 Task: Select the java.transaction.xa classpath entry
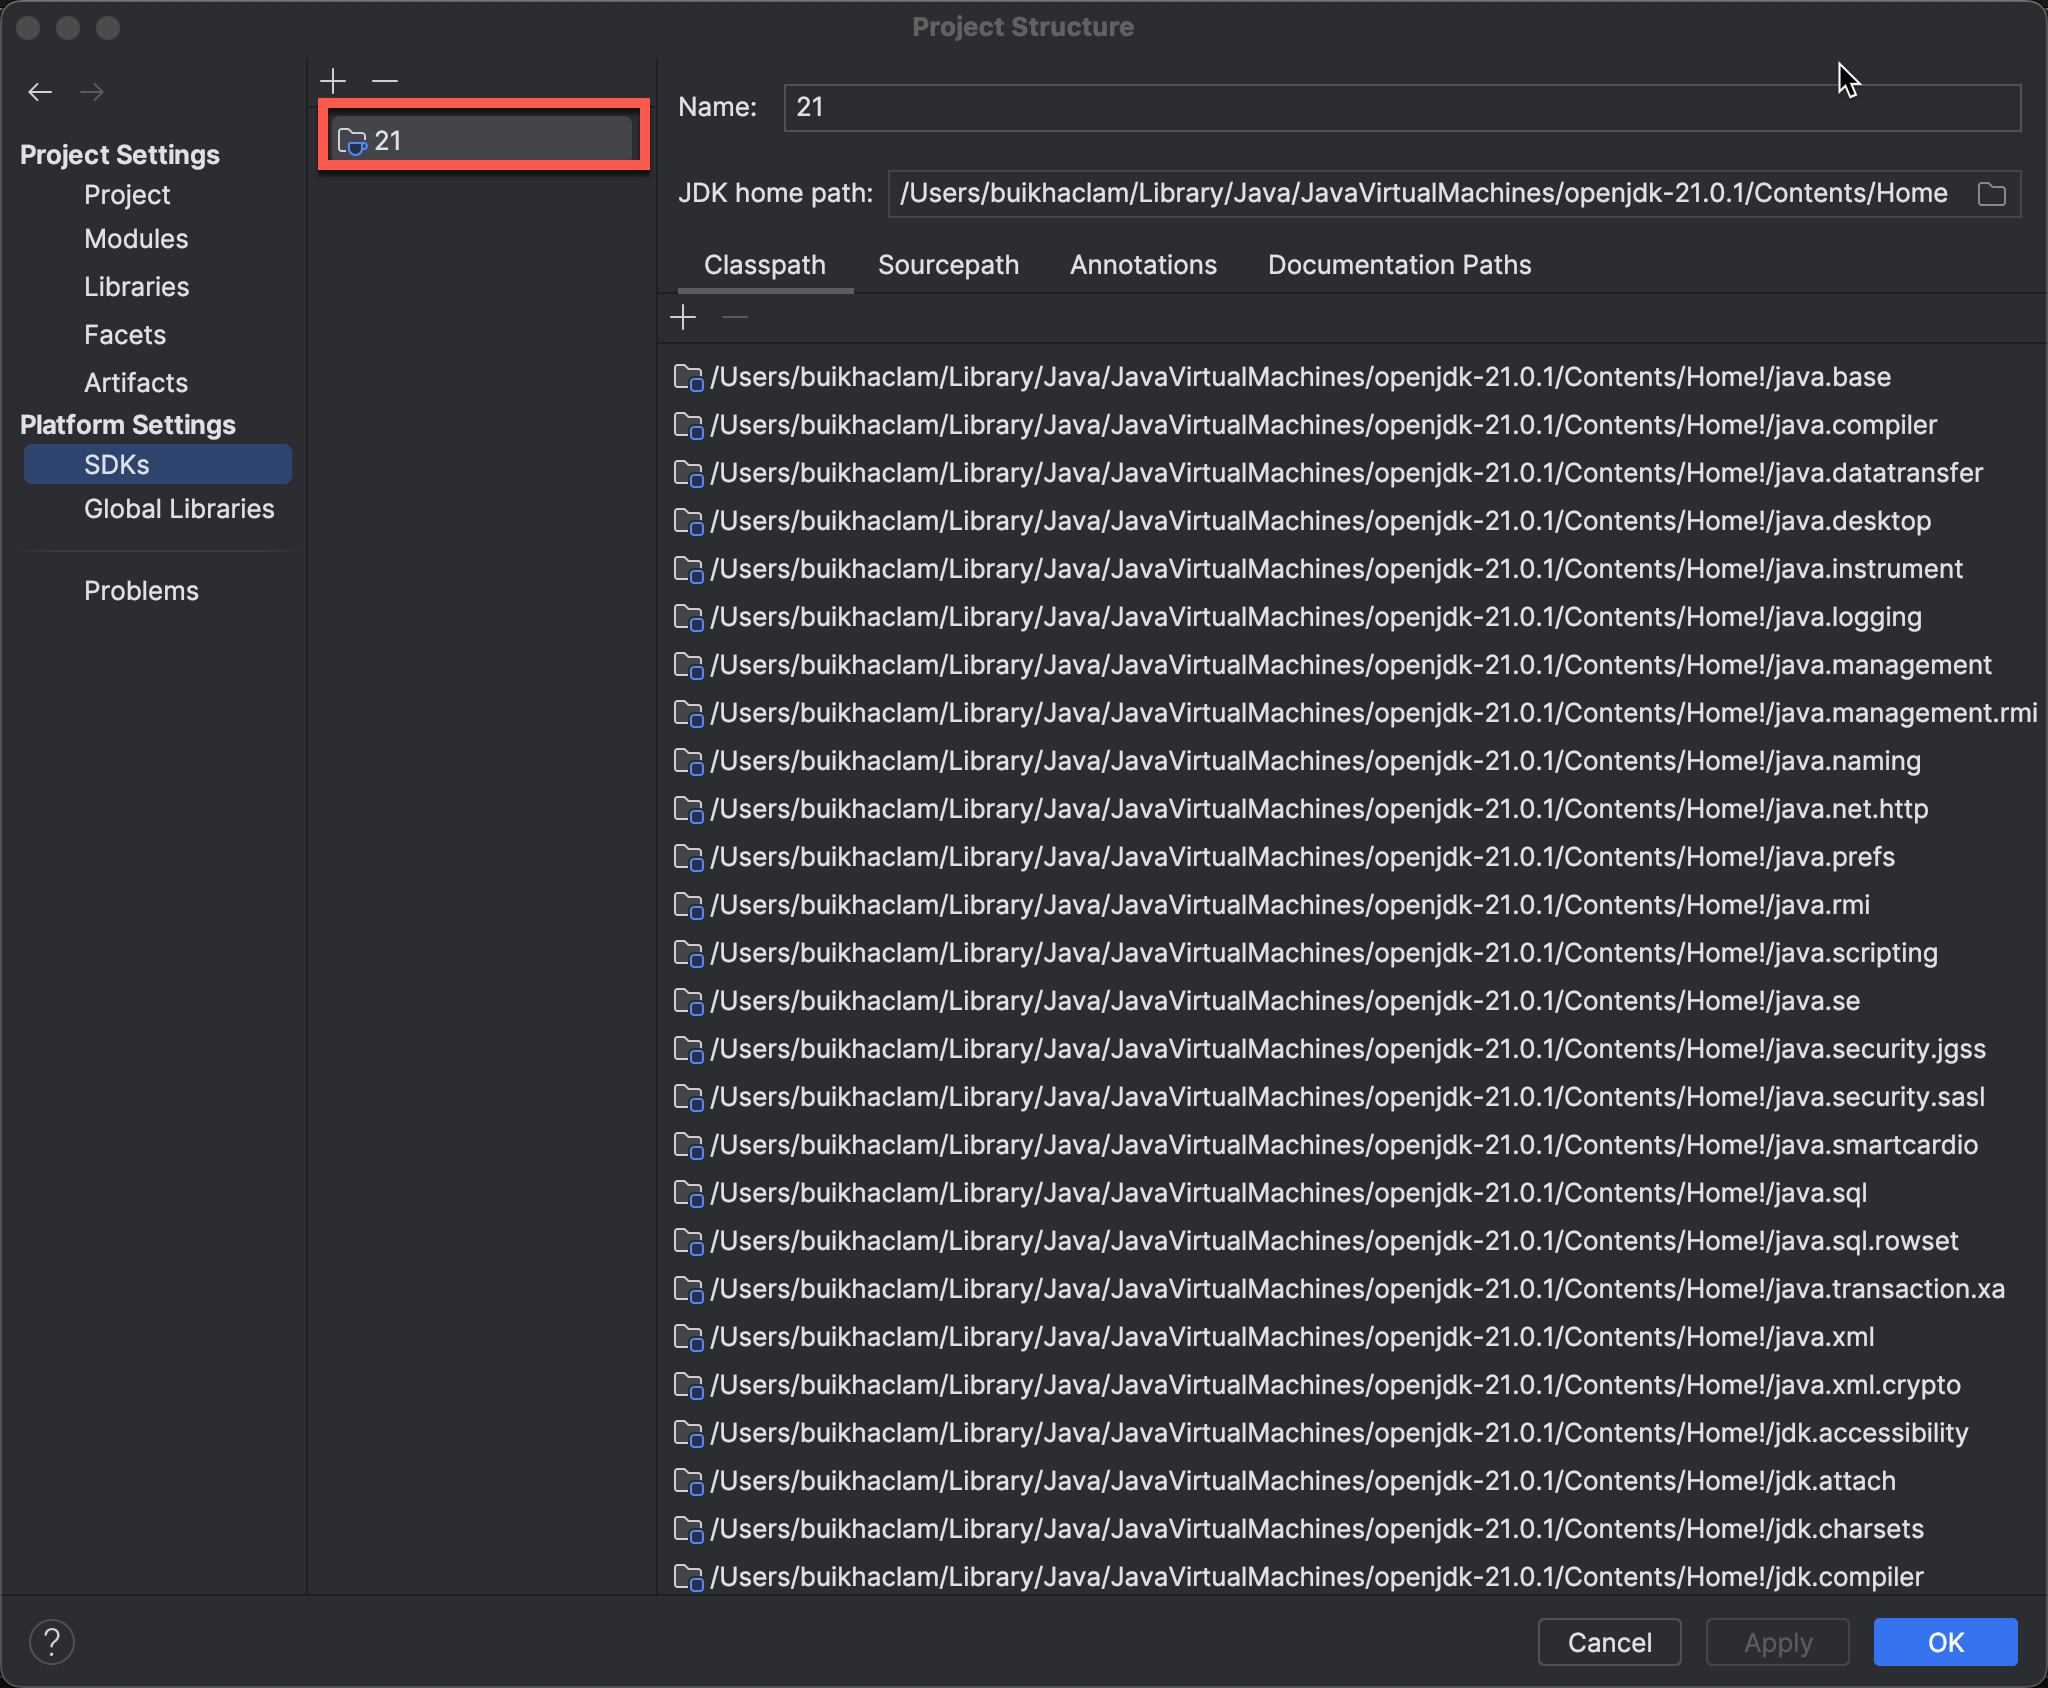(x=1357, y=1290)
